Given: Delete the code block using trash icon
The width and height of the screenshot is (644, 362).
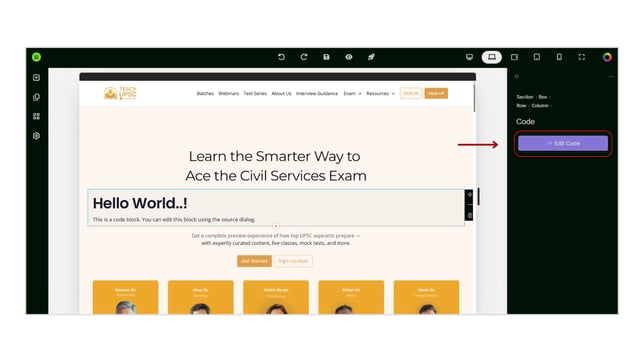Looking at the screenshot, I should click(469, 215).
